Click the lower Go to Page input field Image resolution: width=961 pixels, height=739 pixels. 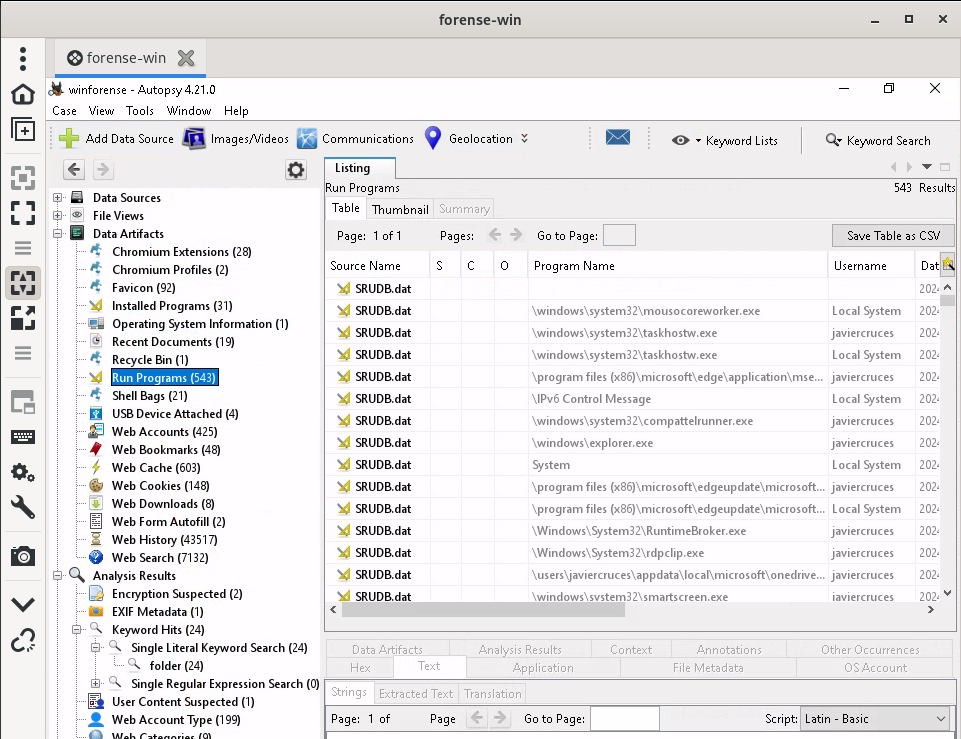point(625,719)
